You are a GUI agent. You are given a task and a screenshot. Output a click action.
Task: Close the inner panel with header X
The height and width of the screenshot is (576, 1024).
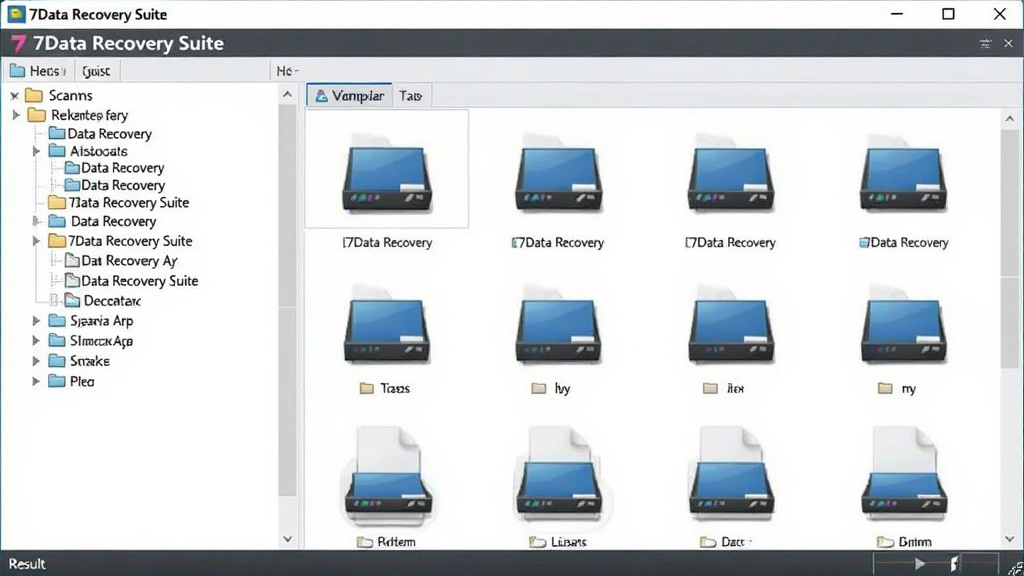pyautogui.click(x=1008, y=44)
